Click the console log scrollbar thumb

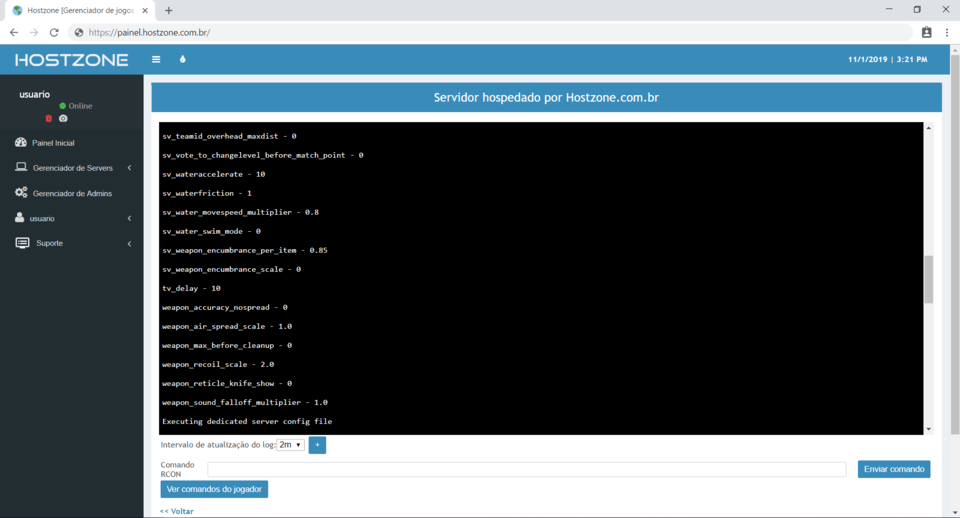click(928, 279)
